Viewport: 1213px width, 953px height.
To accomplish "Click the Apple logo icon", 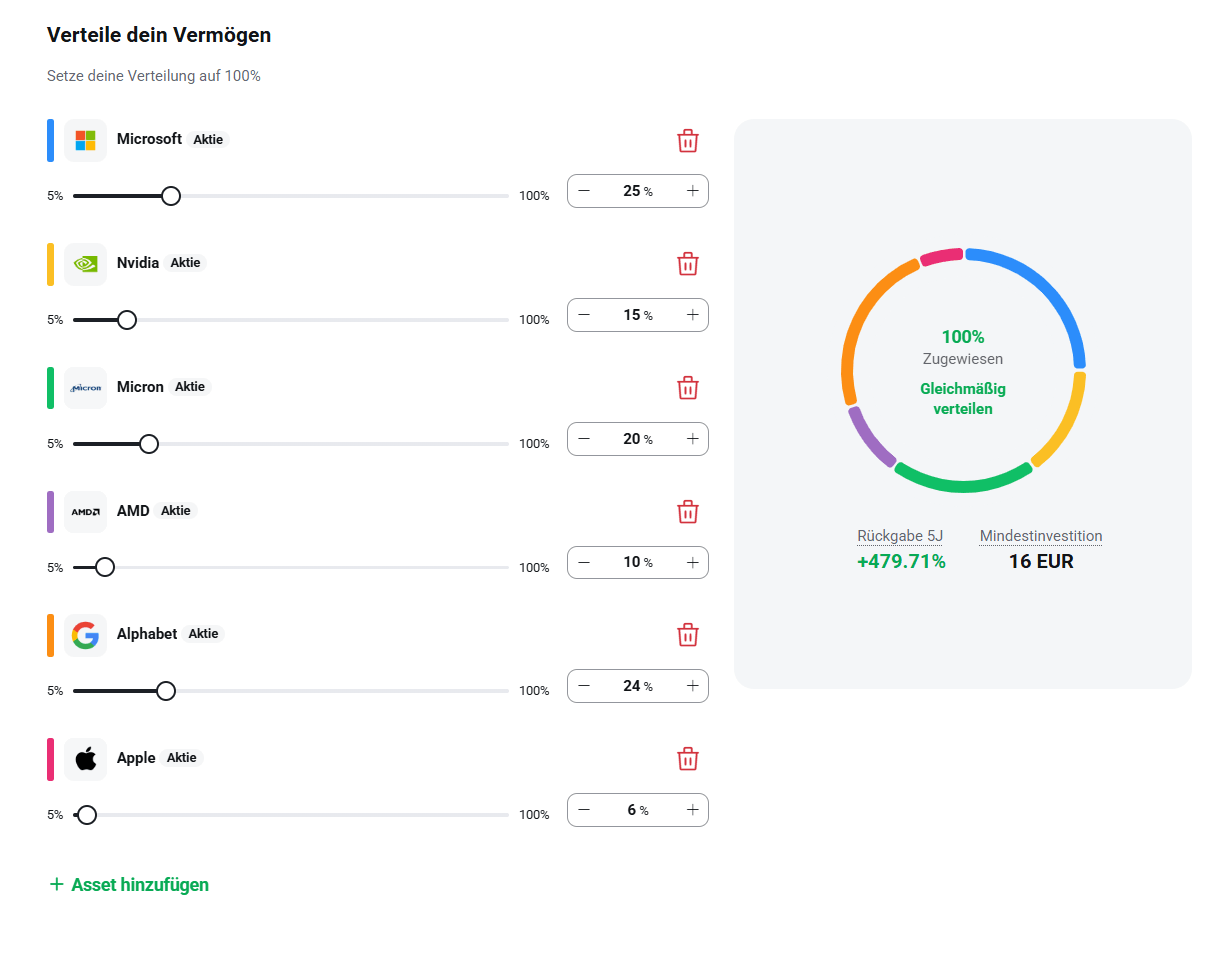I will tap(86, 759).
